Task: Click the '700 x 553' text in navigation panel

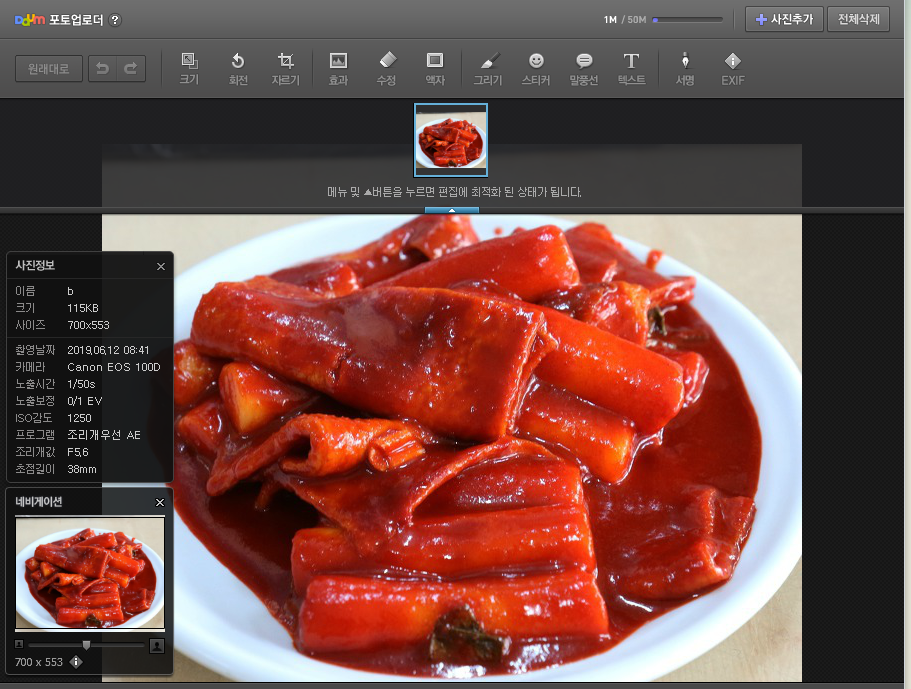Action: click(x=39, y=662)
